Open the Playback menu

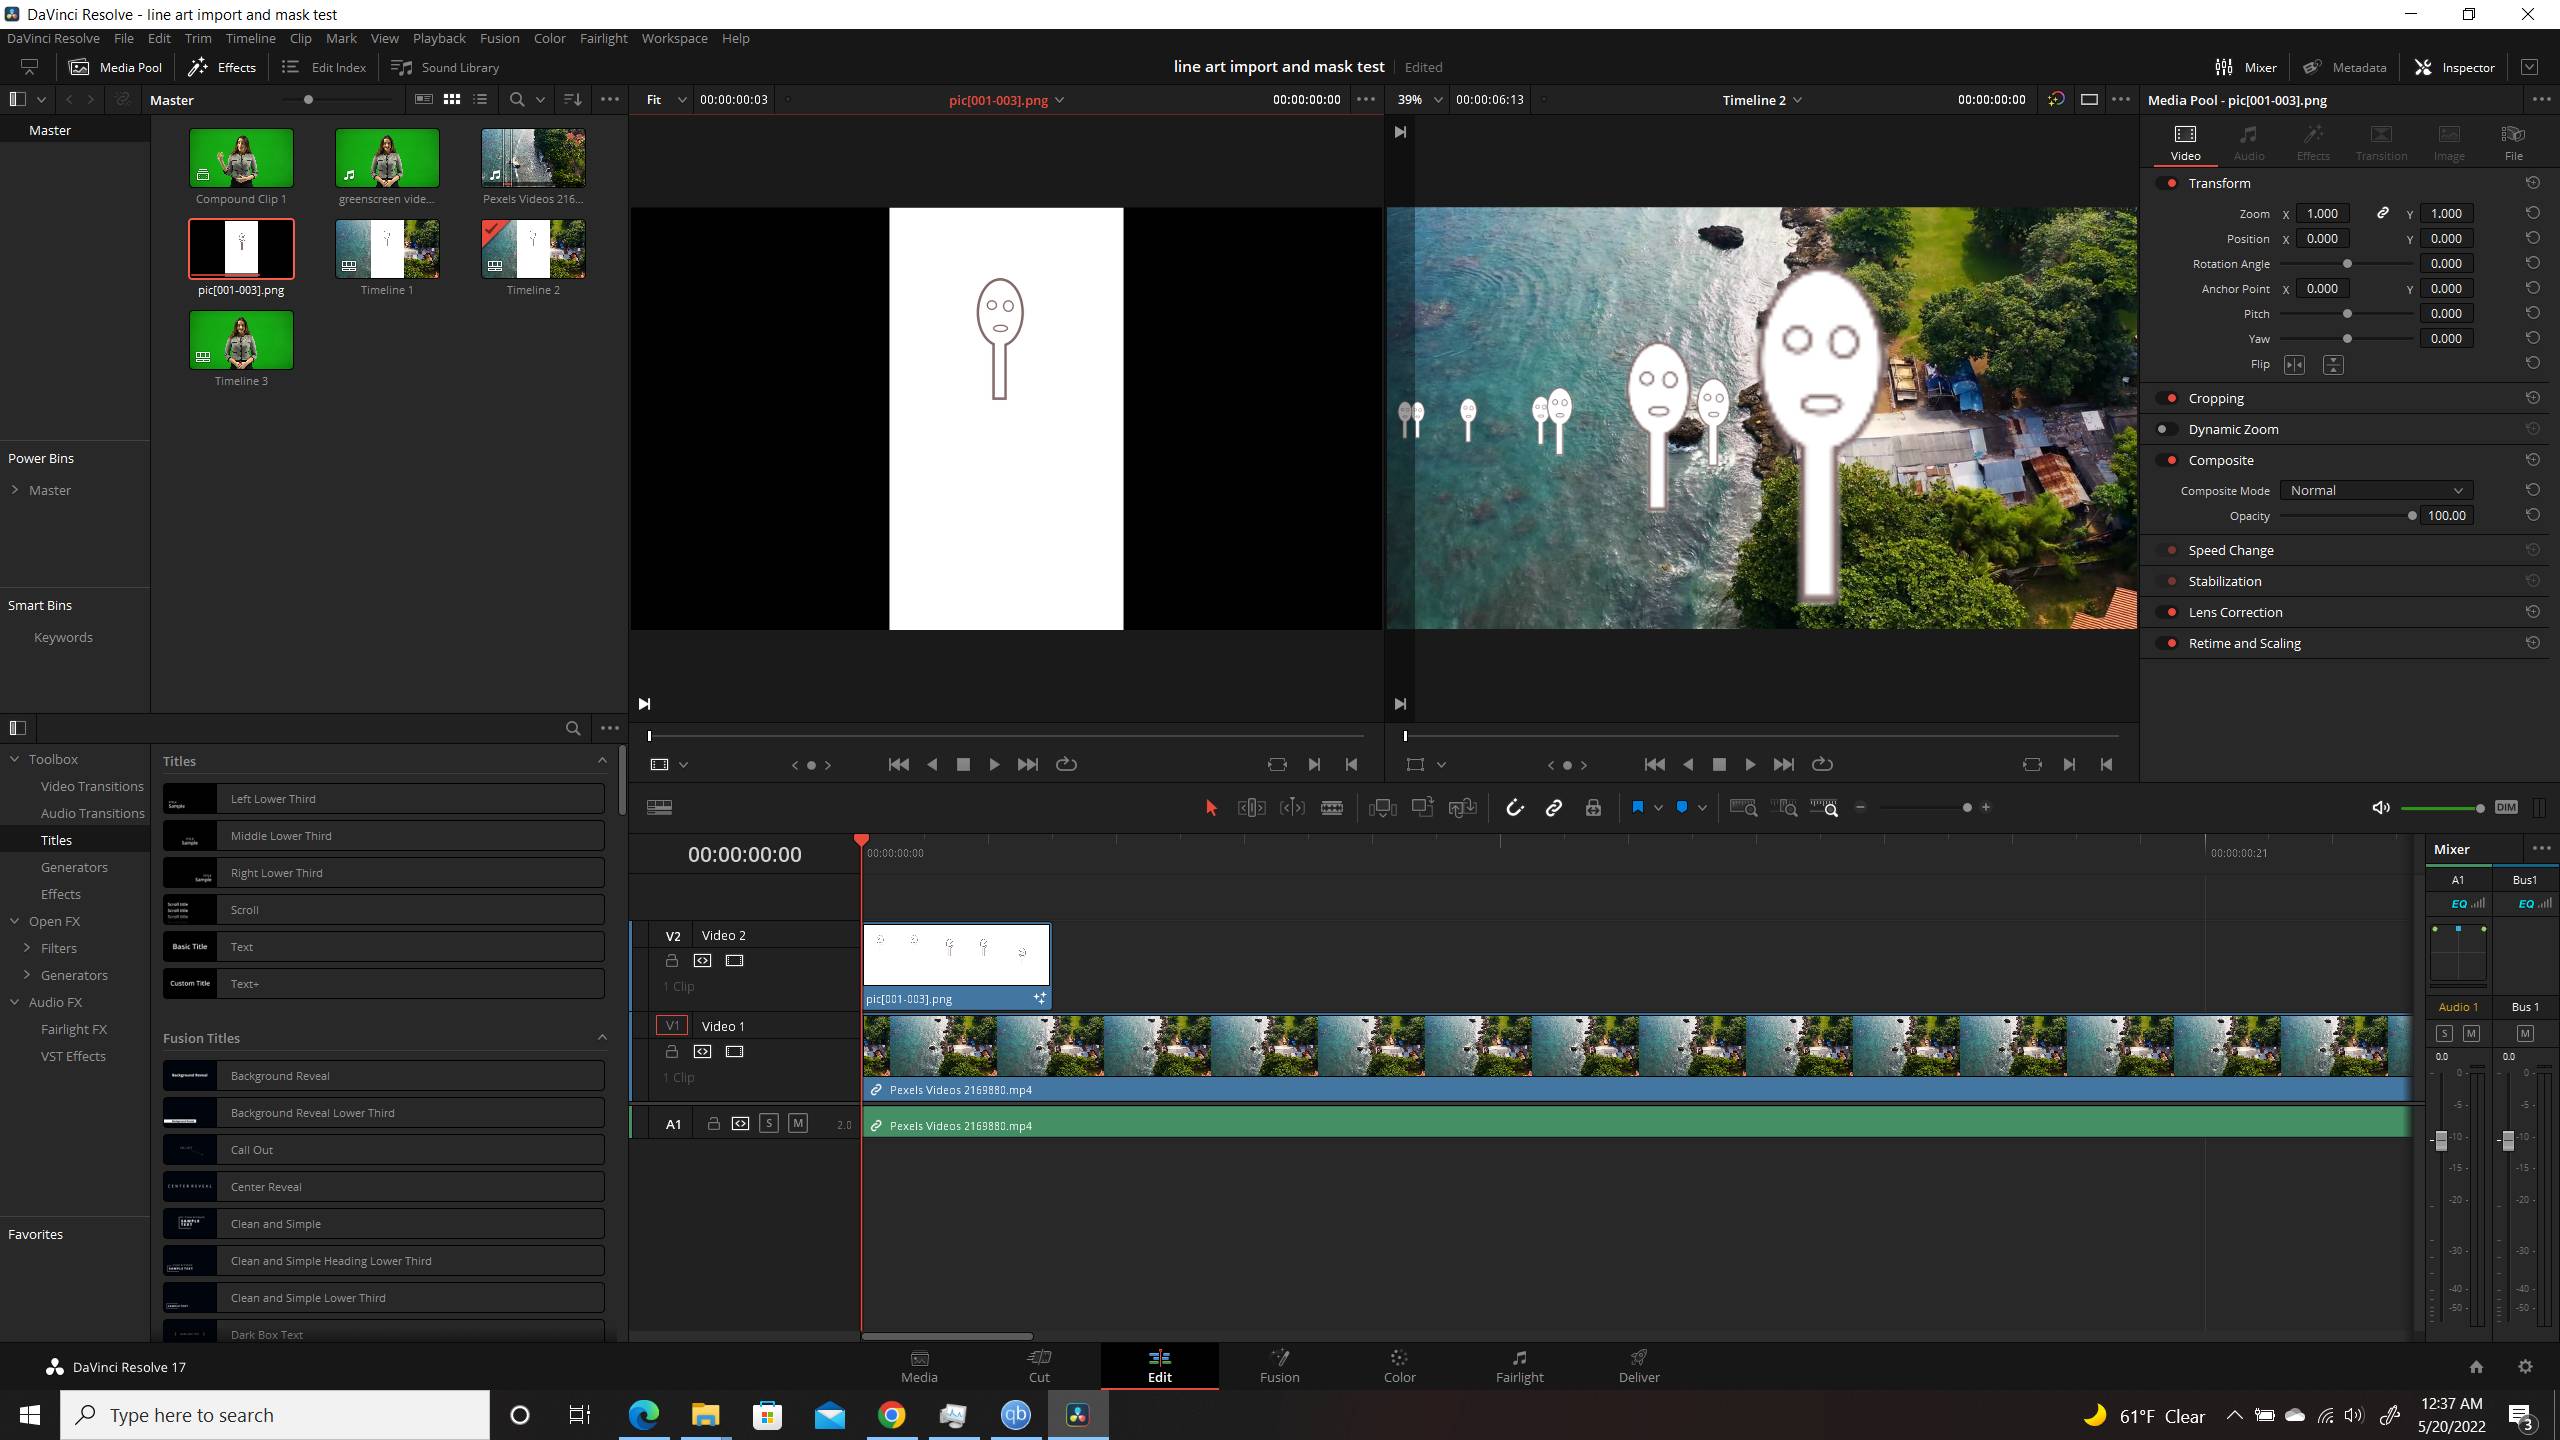click(x=439, y=38)
